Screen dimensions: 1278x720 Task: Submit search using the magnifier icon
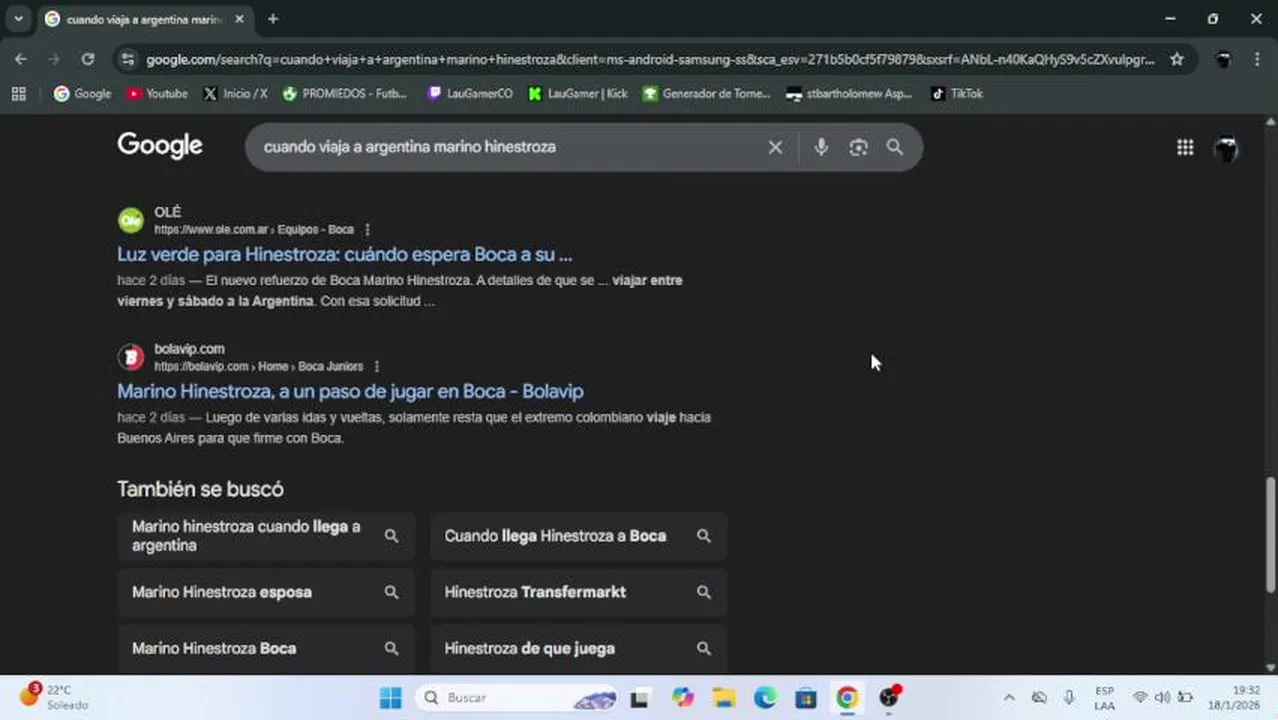[x=895, y=147]
